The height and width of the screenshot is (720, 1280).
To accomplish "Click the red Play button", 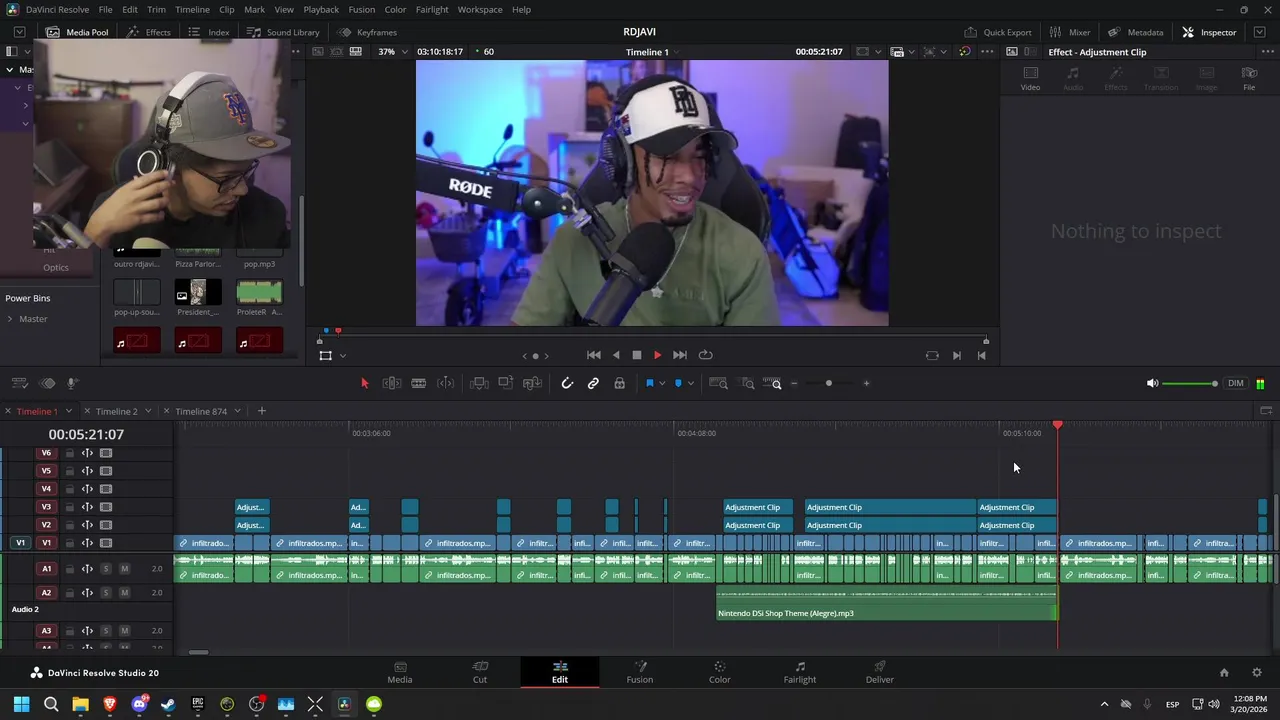I will 657,355.
